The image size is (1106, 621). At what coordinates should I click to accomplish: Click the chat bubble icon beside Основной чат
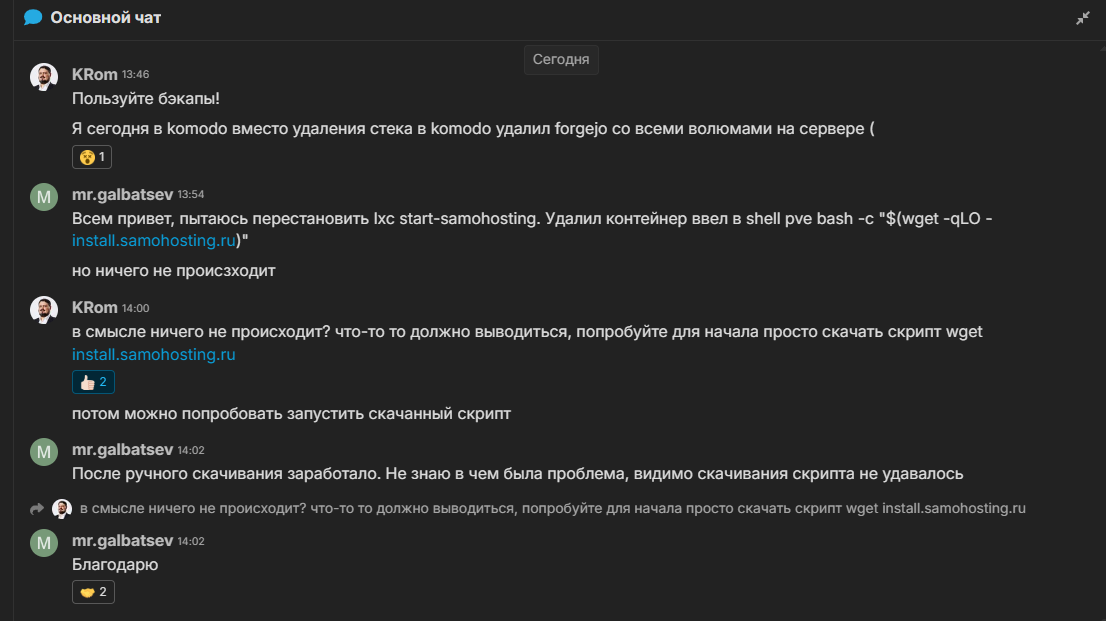(x=33, y=17)
